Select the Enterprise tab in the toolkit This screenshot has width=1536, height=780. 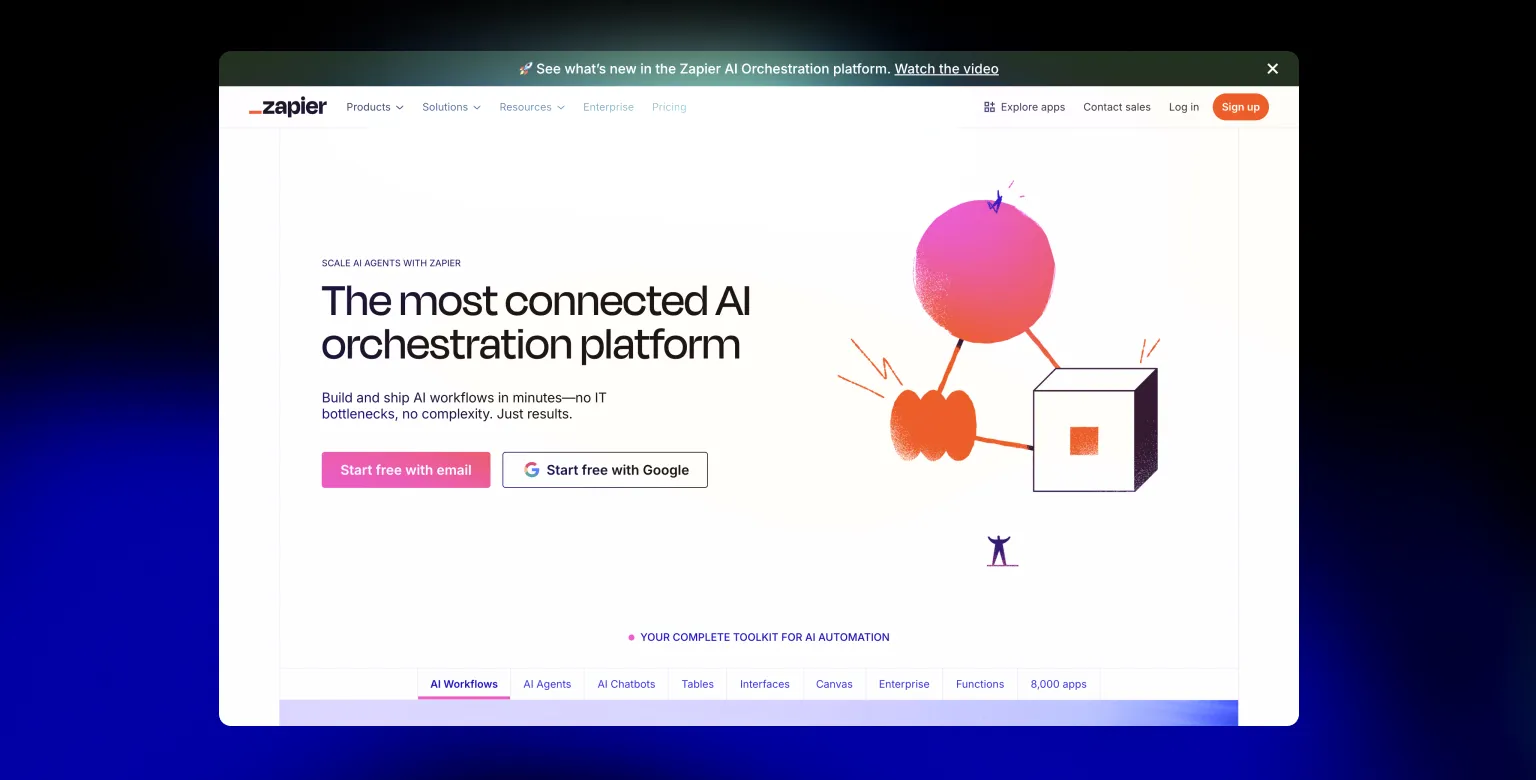[x=904, y=684]
